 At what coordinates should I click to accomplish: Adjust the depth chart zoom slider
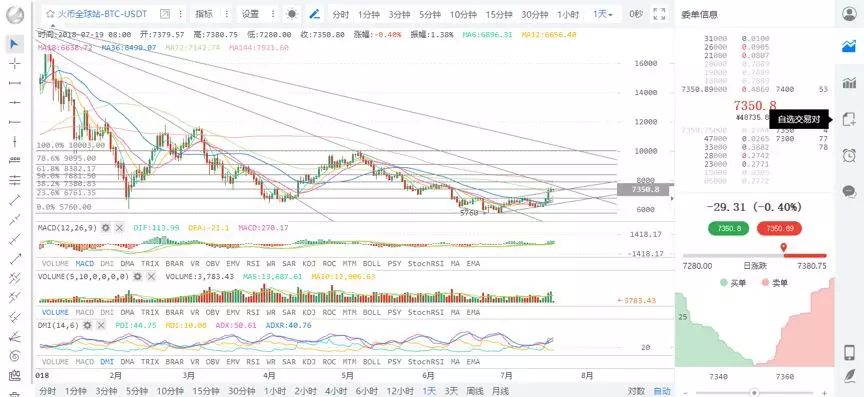coord(754,393)
